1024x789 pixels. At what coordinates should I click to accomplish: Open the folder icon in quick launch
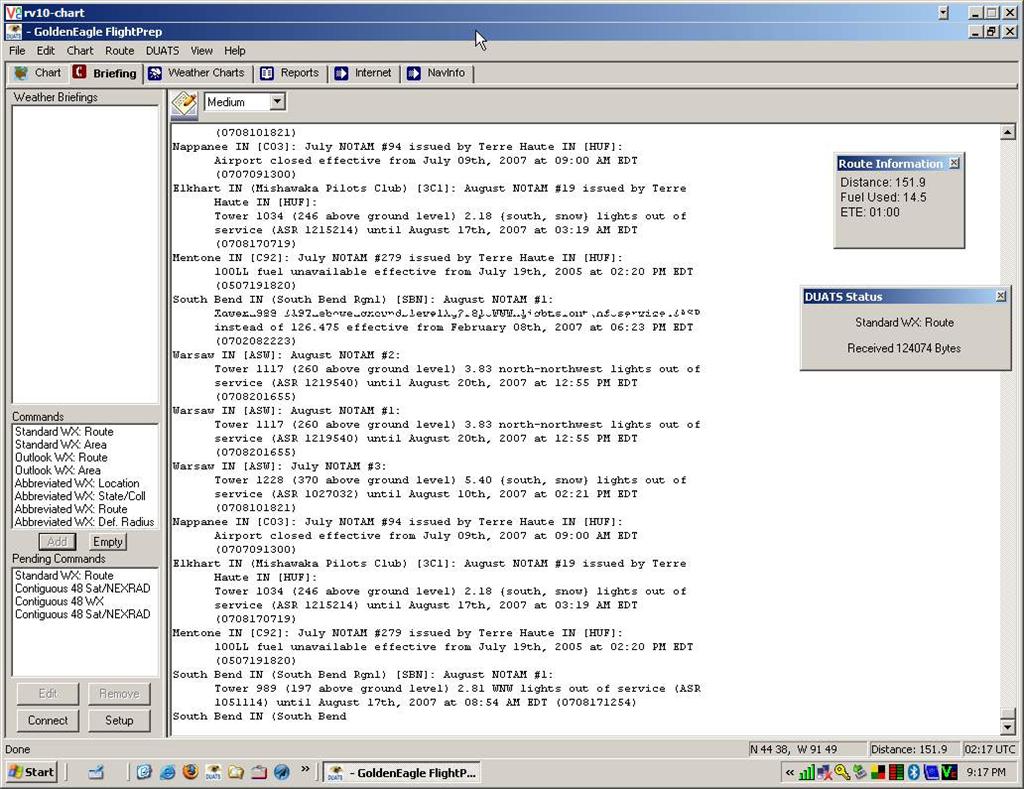point(236,773)
